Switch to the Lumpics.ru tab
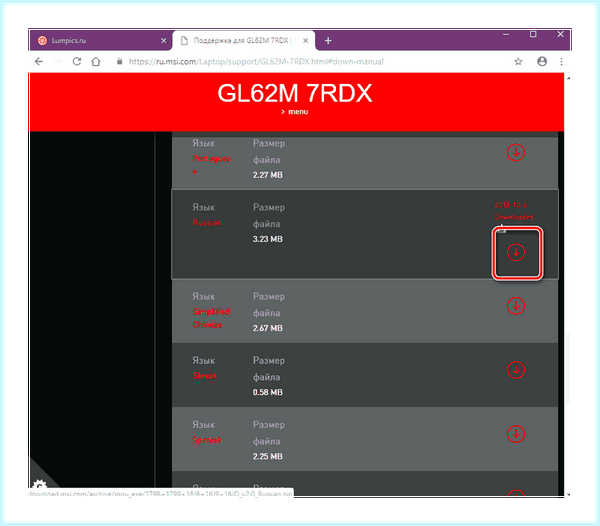The image size is (600, 526). click(x=100, y=41)
